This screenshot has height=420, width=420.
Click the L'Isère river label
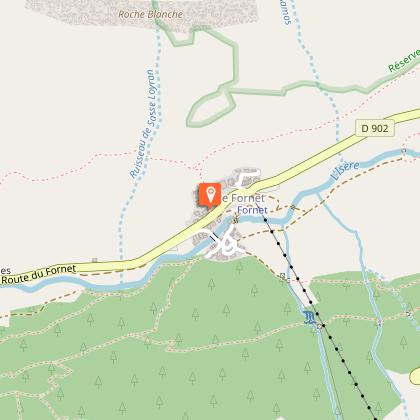pyautogui.click(x=346, y=170)
